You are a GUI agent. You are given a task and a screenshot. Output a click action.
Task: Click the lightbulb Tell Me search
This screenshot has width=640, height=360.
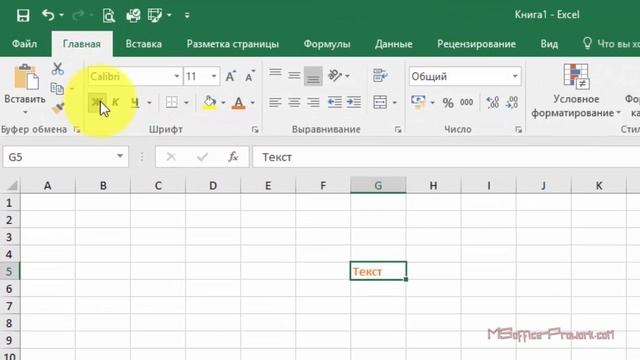pyautogui.click(x=587, y=43)
